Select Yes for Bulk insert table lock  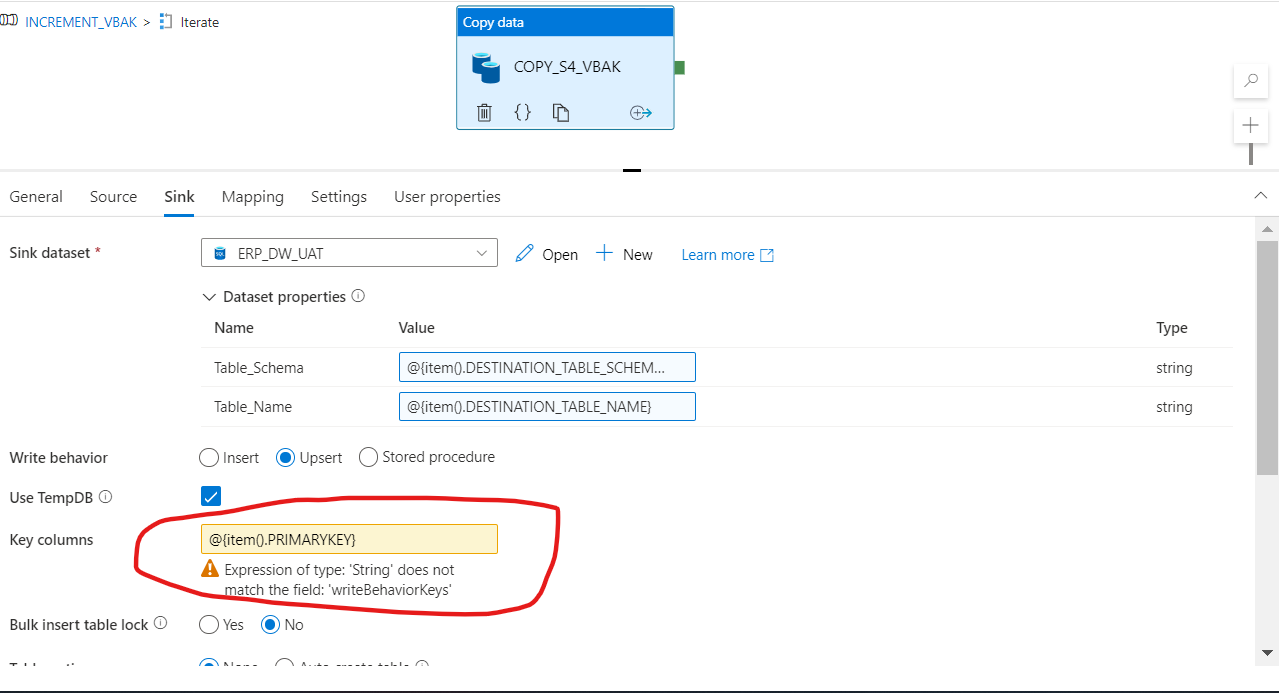(209, 624)
